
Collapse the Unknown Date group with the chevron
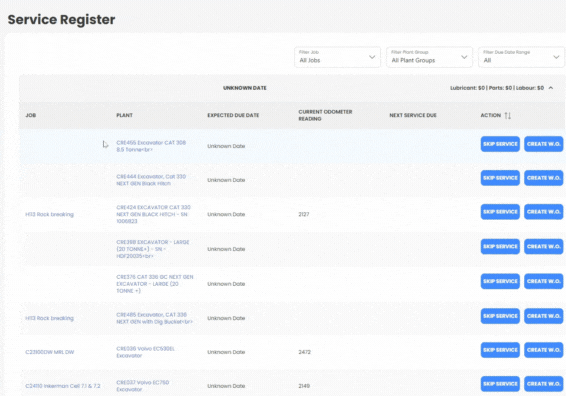[551, 88]
